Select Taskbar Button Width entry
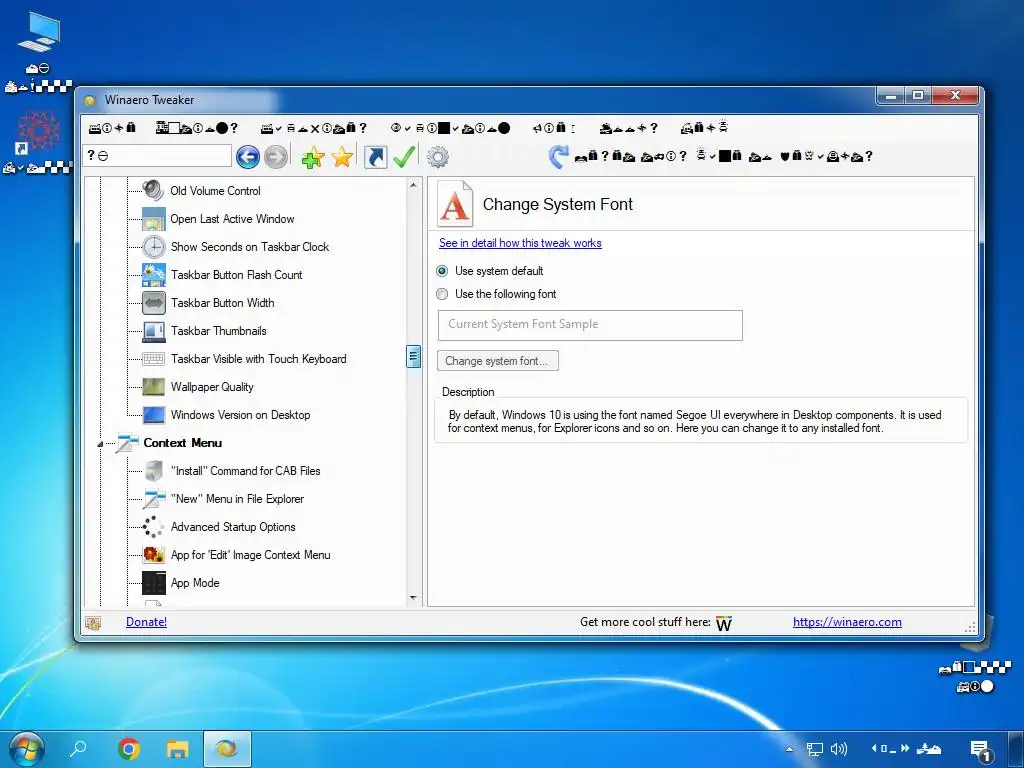Viewport: 1024px width, 768px height. coord(223,303)
